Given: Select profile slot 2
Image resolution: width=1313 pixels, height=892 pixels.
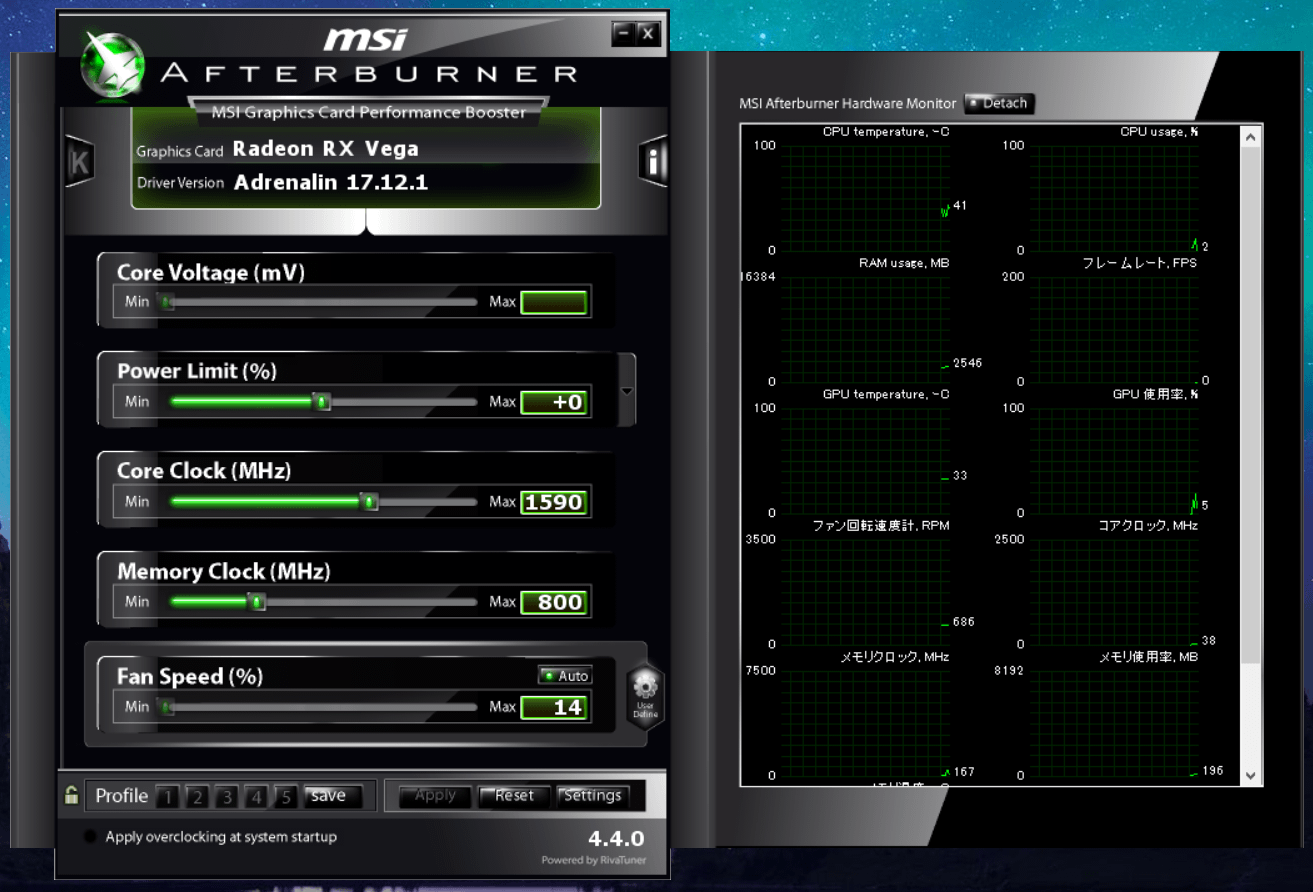Looking at the screenshot, I should pyautogui.click(x=197, y=797).
